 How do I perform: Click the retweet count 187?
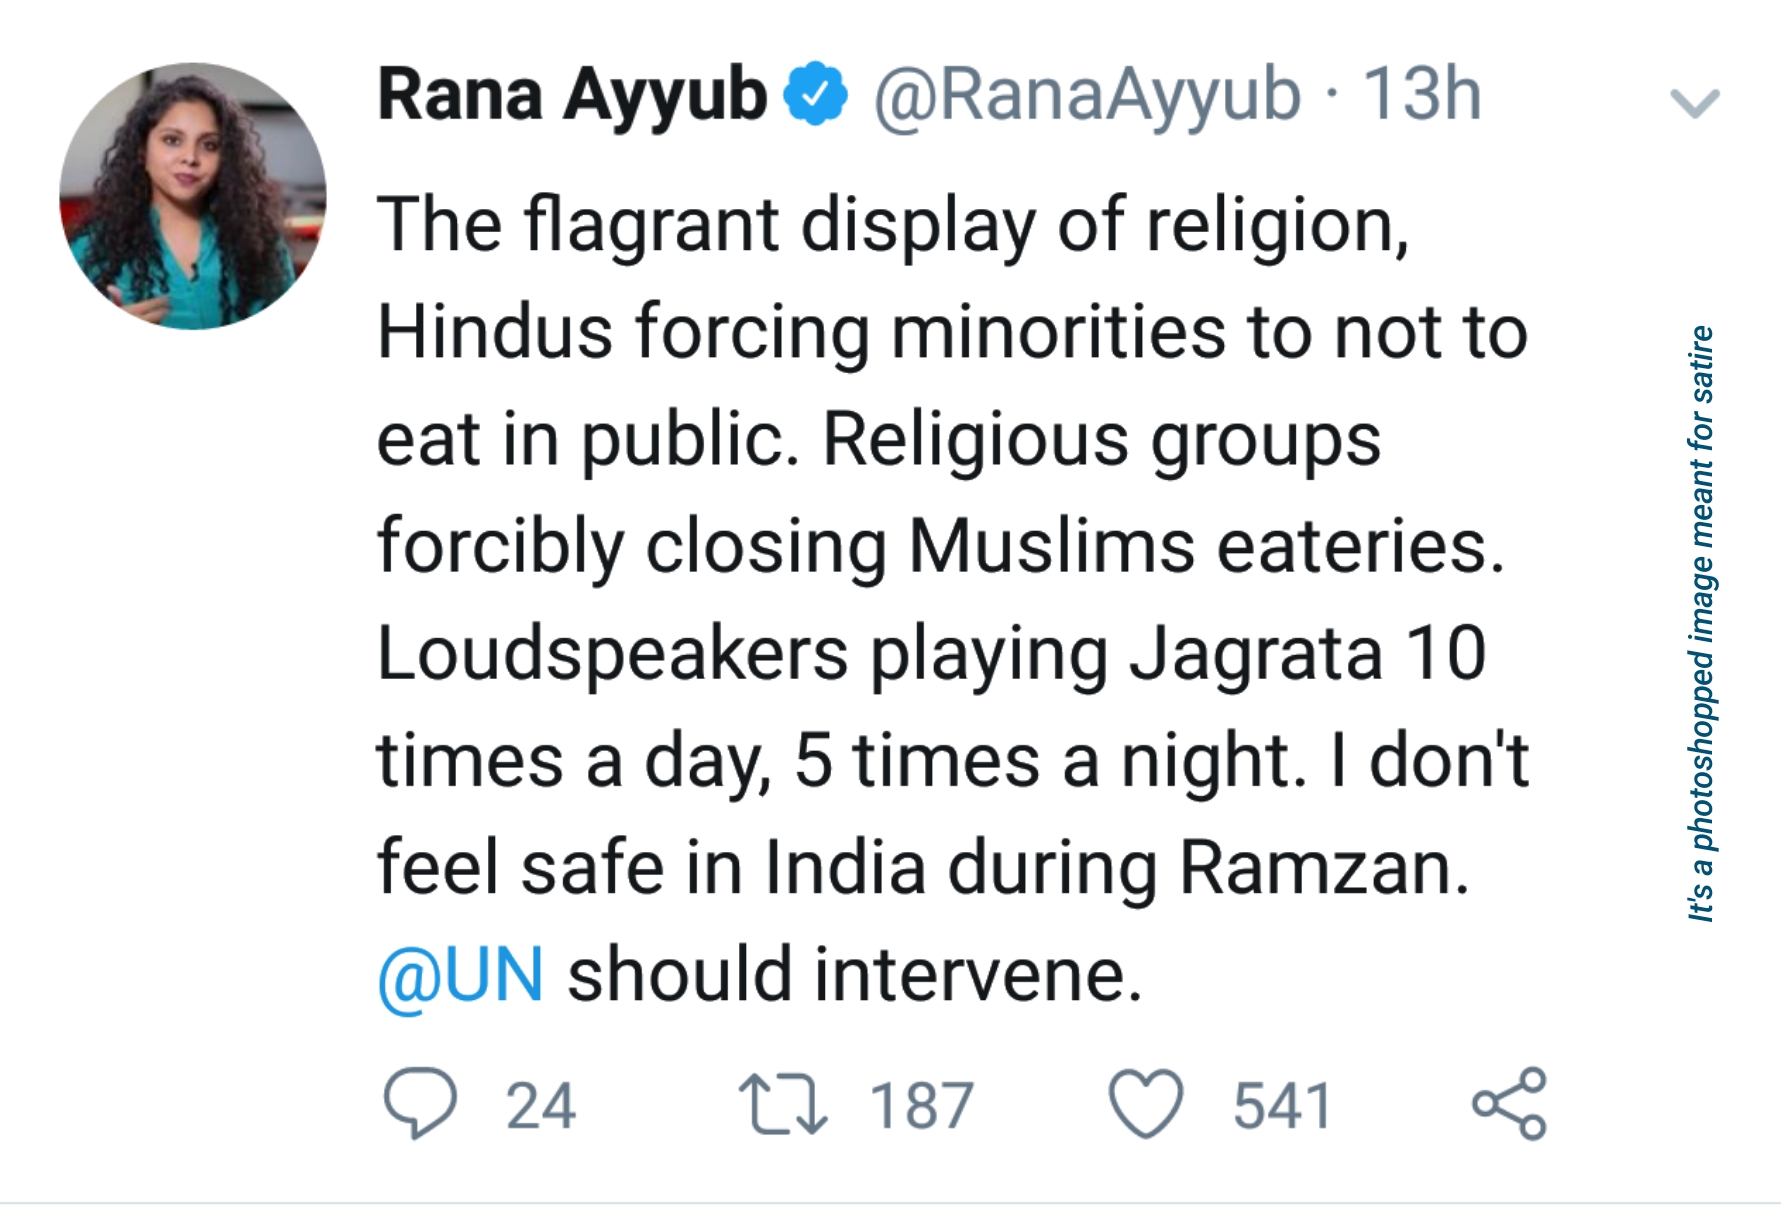(921, 1106)
